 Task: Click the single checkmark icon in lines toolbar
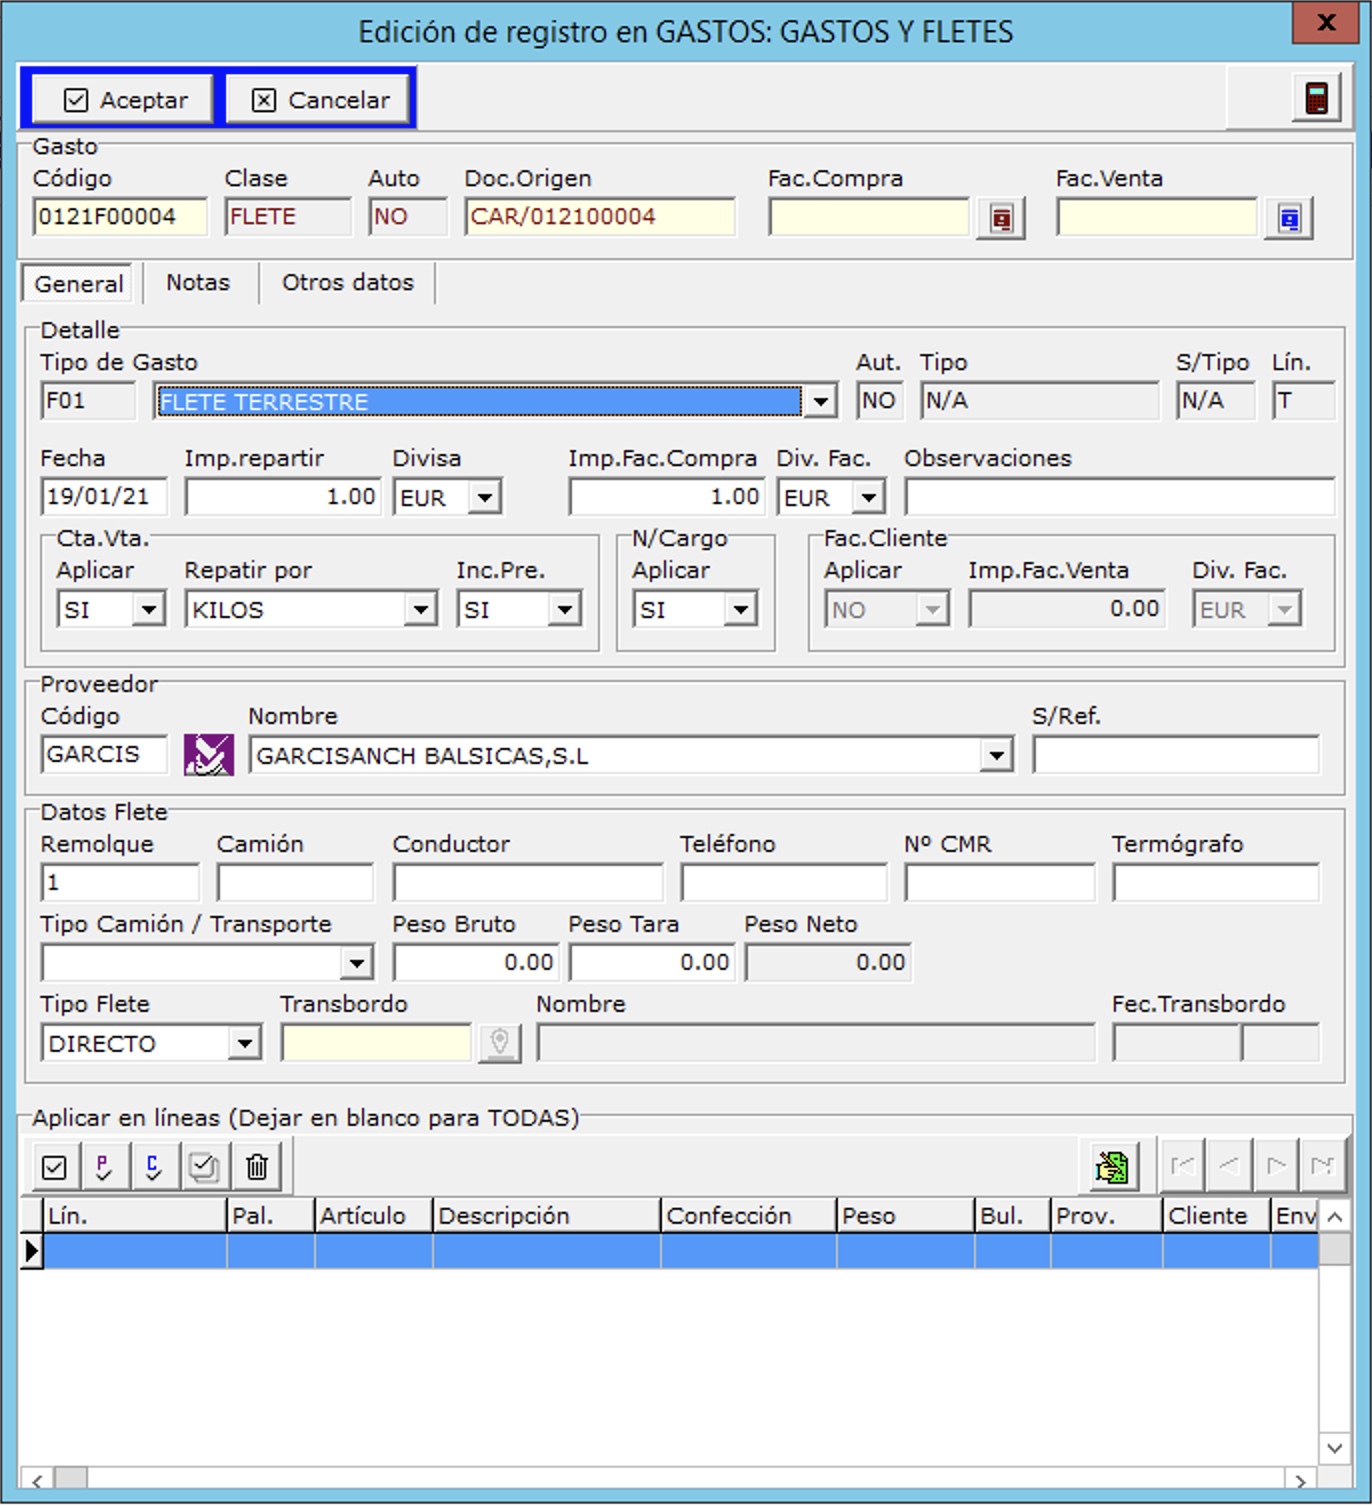(x=55, y=1166)
